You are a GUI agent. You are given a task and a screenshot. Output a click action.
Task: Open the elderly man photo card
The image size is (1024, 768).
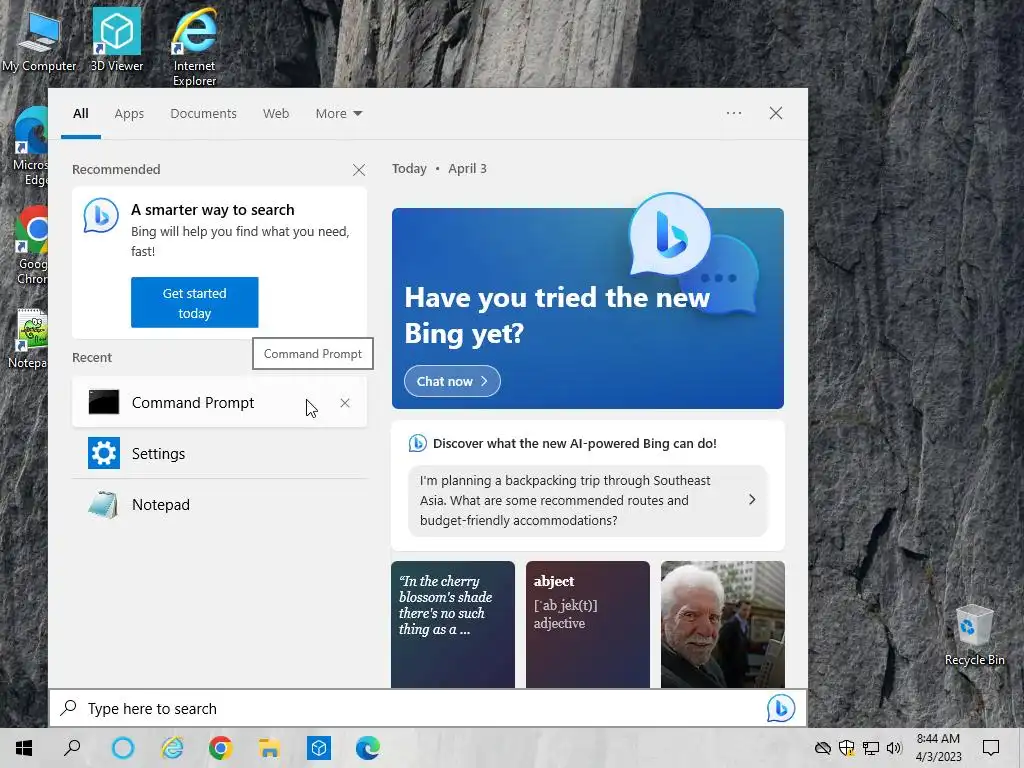click(723, 624)
